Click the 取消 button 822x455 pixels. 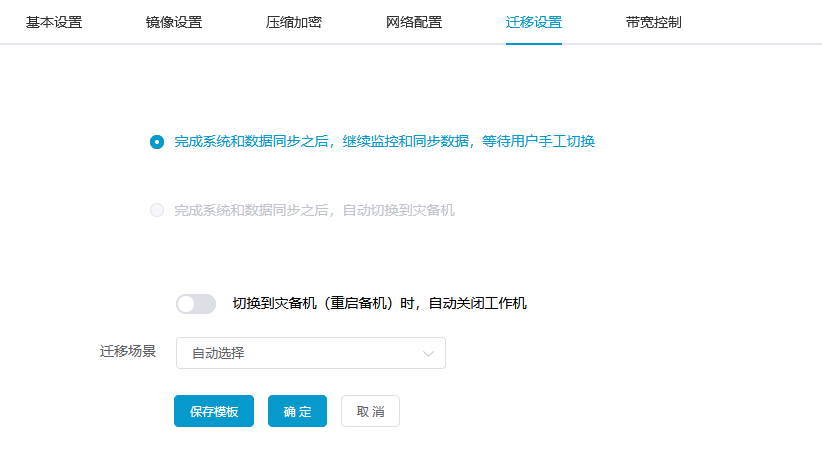371,411
